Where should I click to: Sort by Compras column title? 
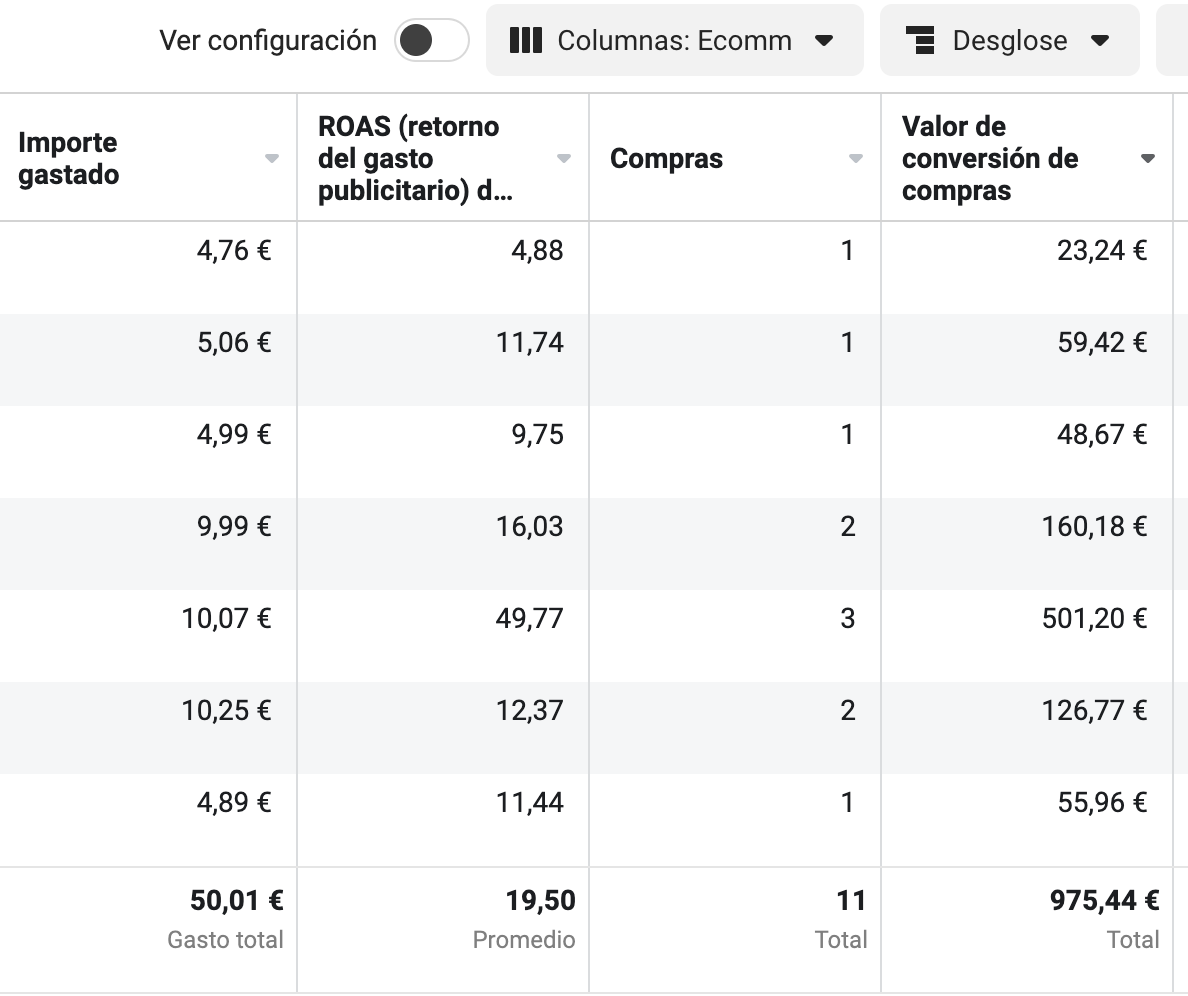[666, 158]
